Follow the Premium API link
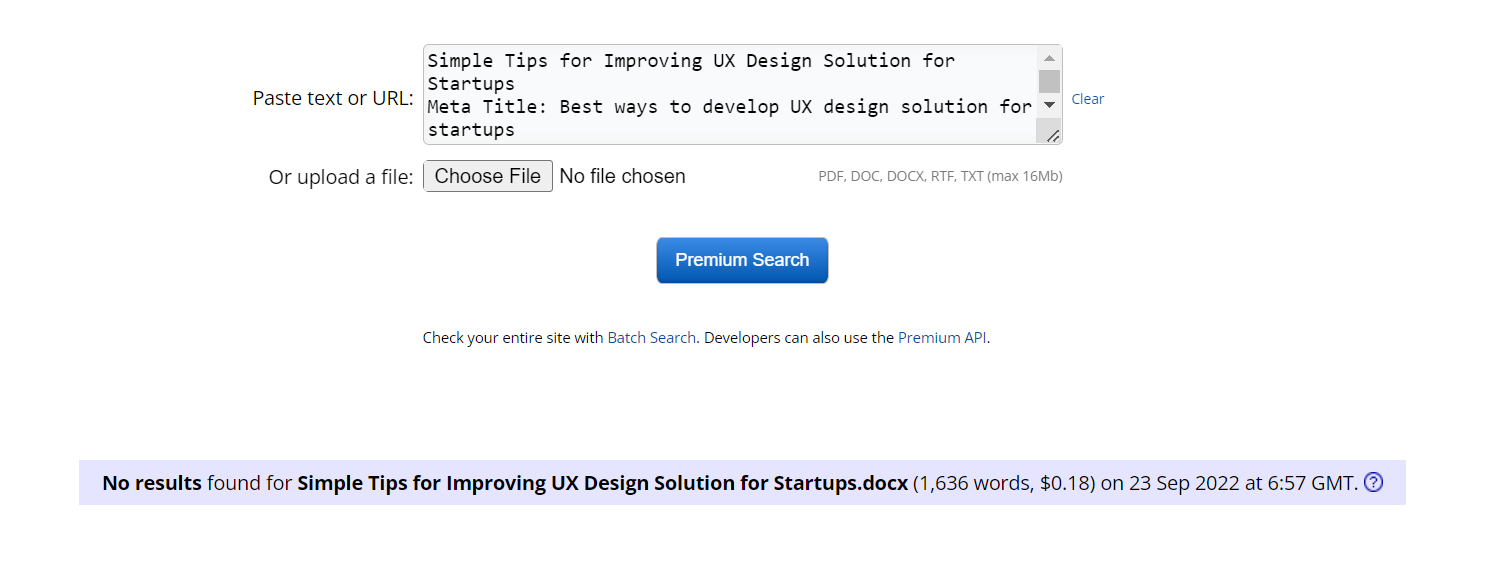1486x568 pixels. click(942, 338)
